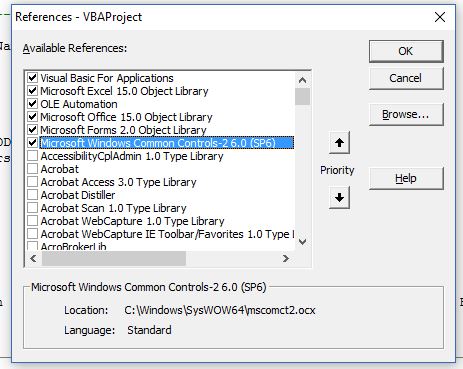This screenshot has width=463, height=369.
Task: Check Acrobat WebCapture IE Toolbar/Favorites box
Action: click(x=32, y=234)
